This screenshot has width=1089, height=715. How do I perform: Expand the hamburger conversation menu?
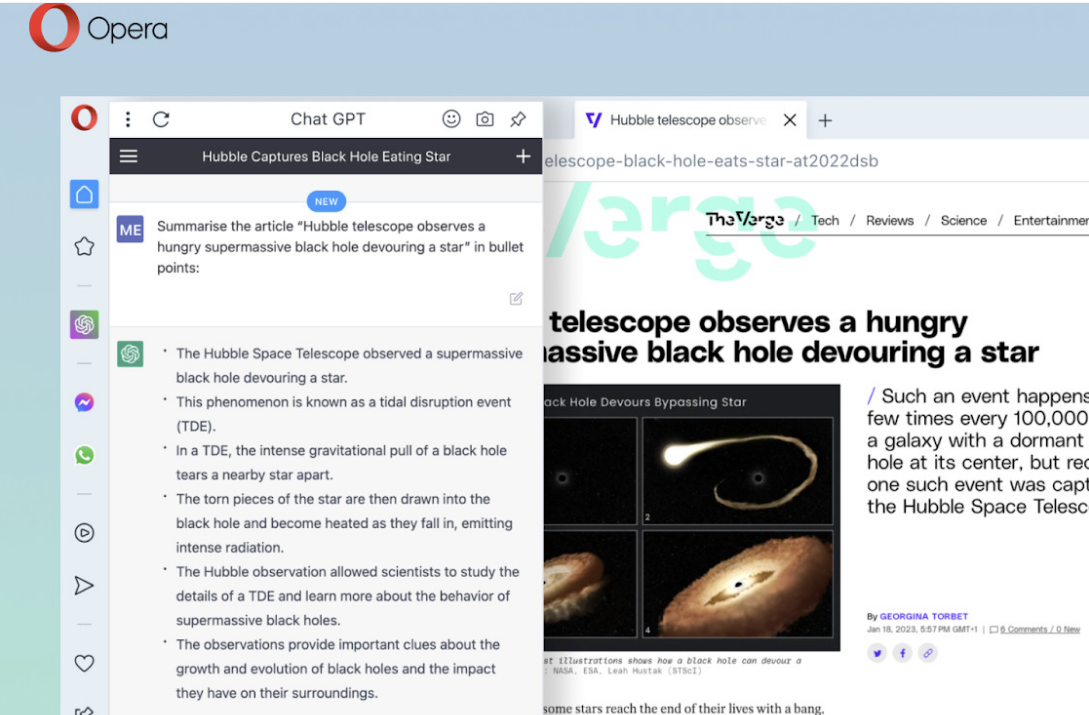coord(129,156)
